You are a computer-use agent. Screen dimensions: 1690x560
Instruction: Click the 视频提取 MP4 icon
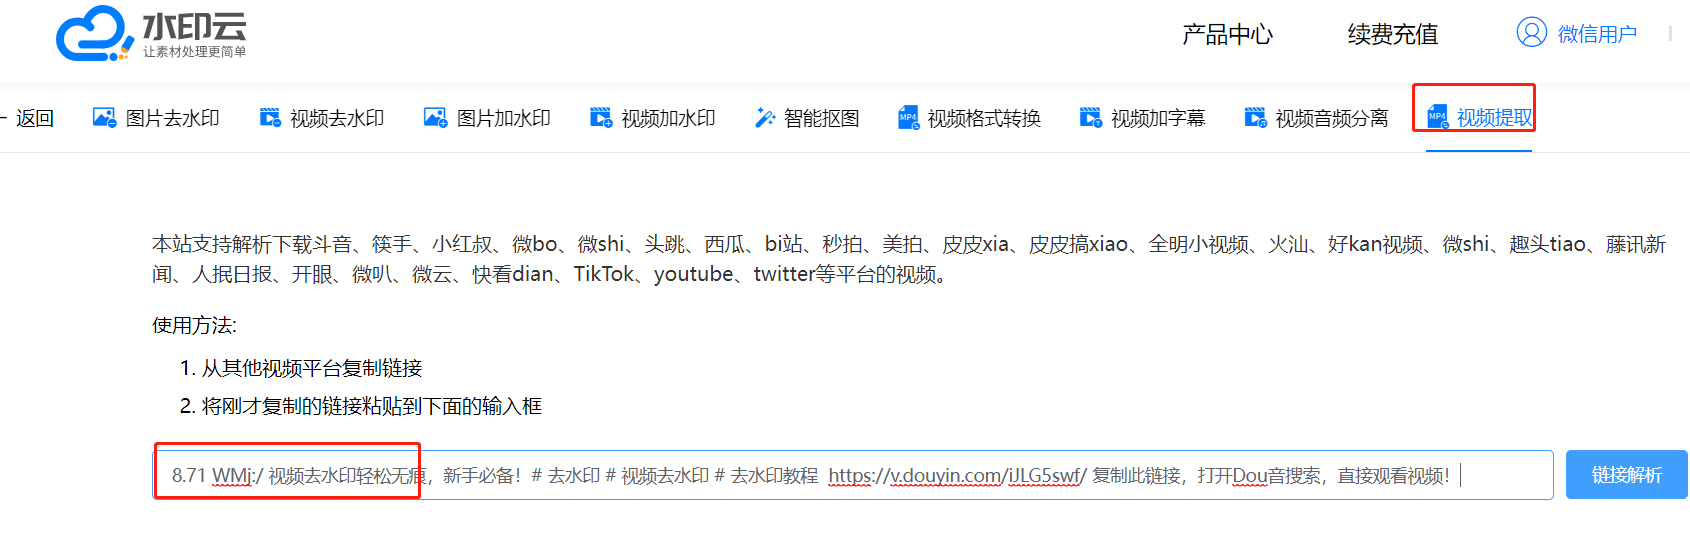point(1437,118)
